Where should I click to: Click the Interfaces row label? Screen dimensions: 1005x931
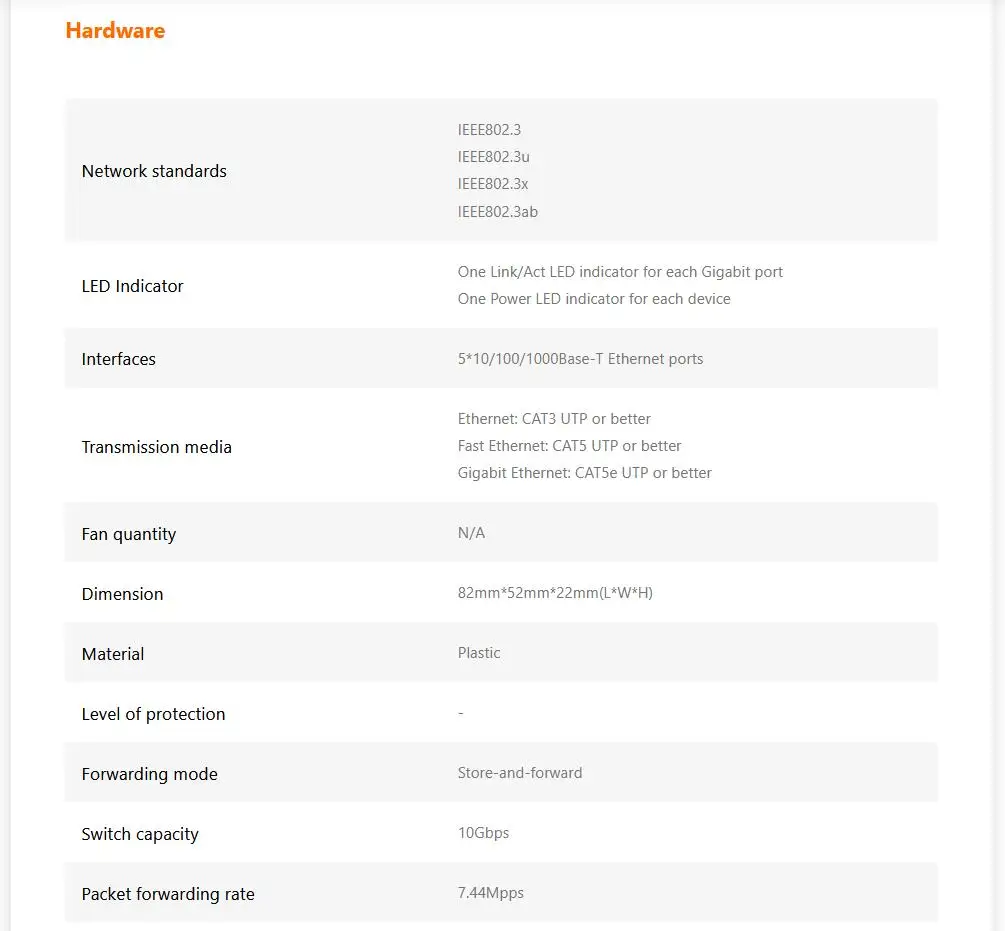click(x=118, y=359)
